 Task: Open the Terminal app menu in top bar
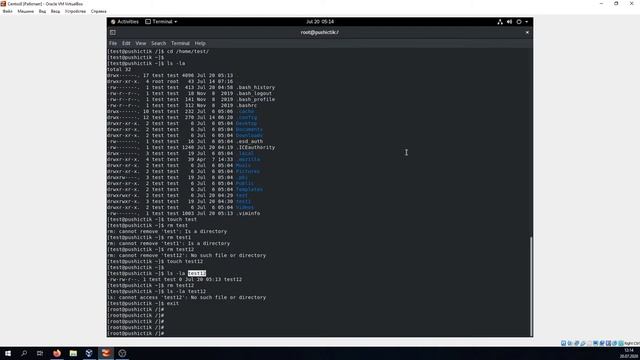[x=161, y=22]
